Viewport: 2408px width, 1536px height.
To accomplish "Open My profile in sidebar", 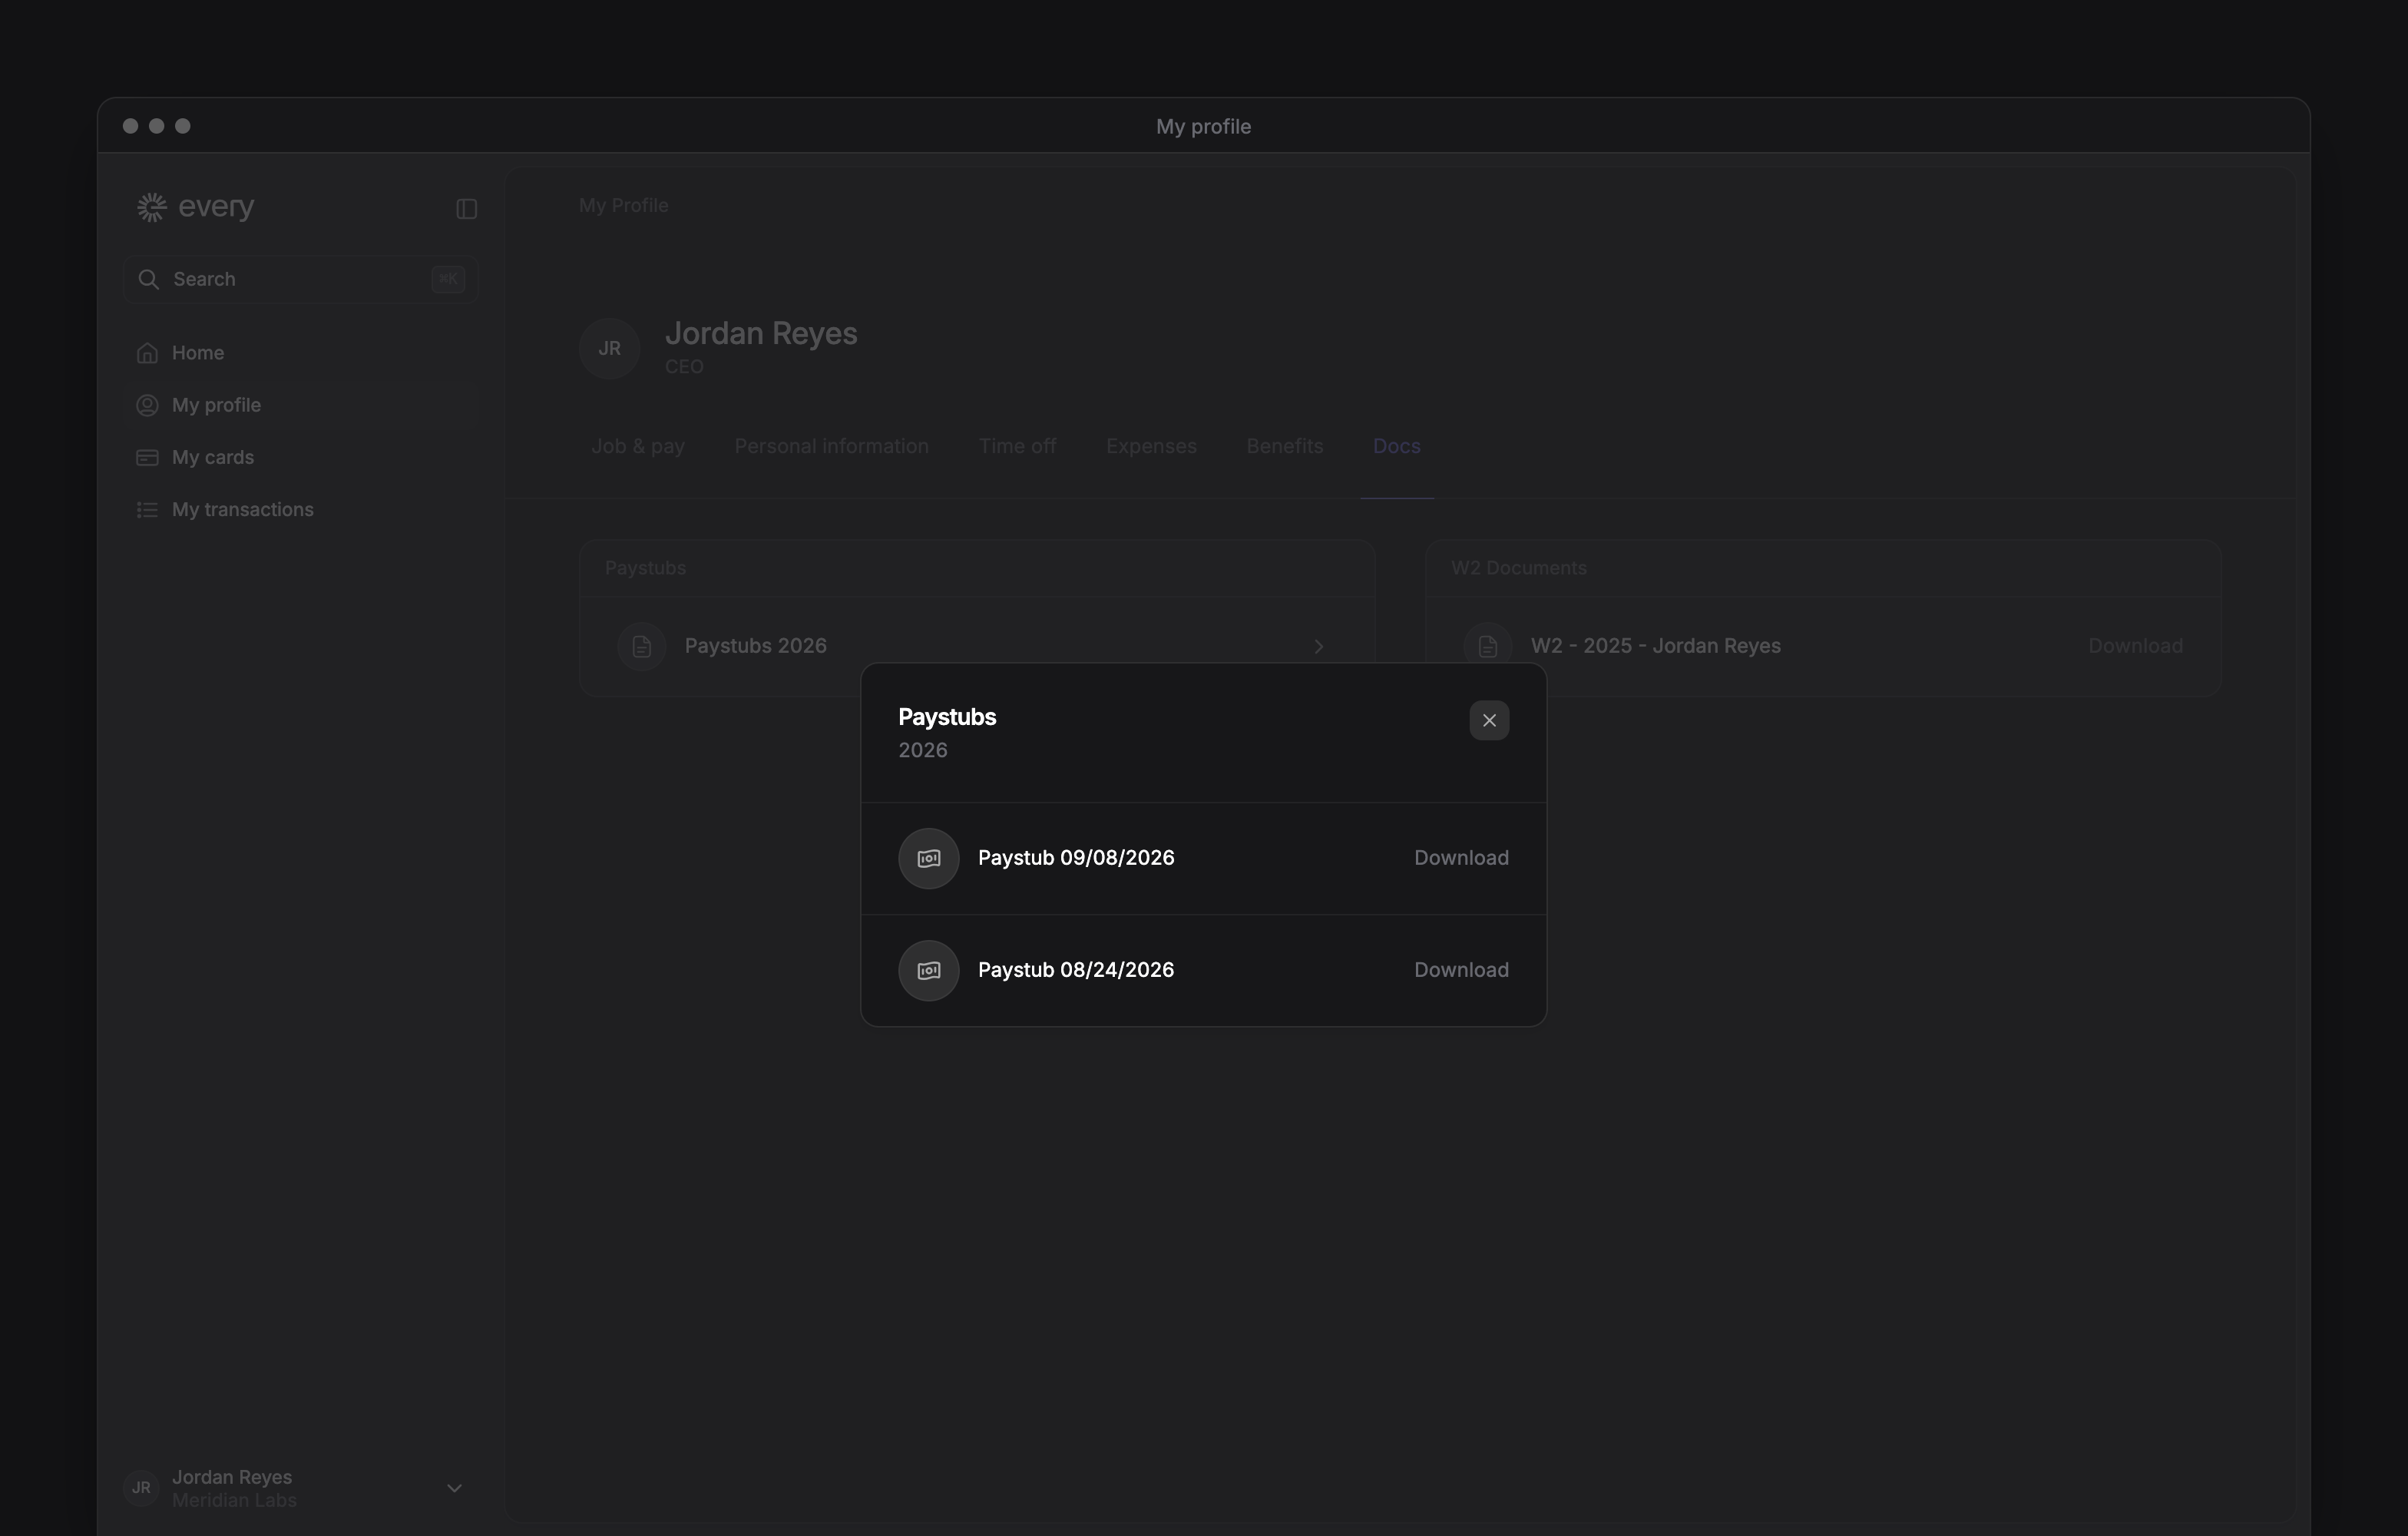I will [x=301, y=405].
